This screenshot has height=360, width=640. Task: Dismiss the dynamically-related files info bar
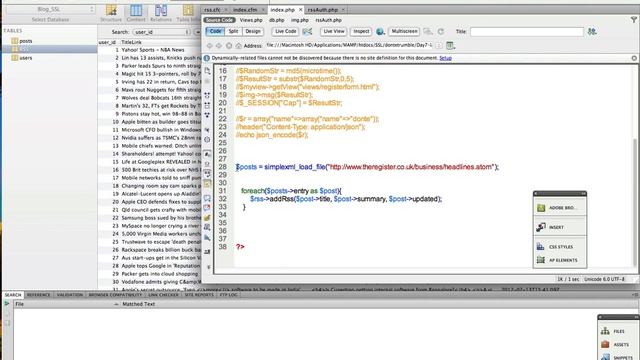point(634,58)
